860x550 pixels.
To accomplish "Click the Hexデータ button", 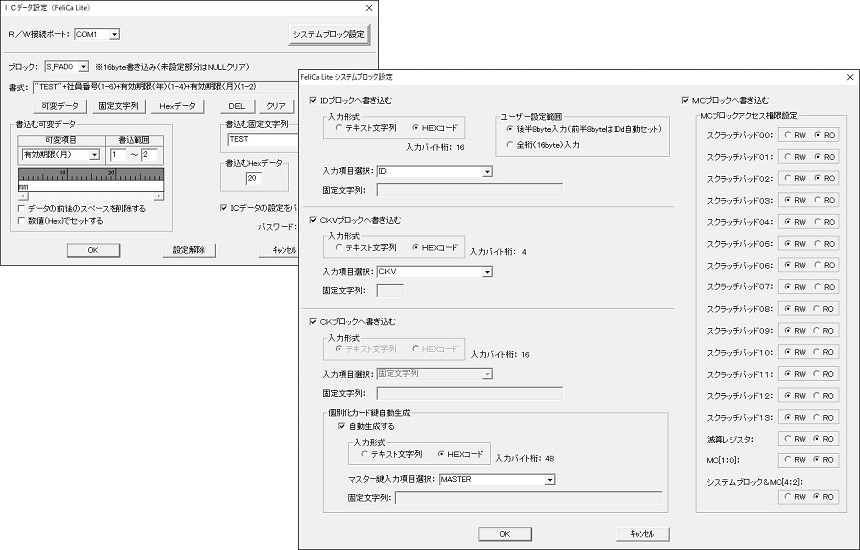I will pyautogui.click(x=177, y=106).
